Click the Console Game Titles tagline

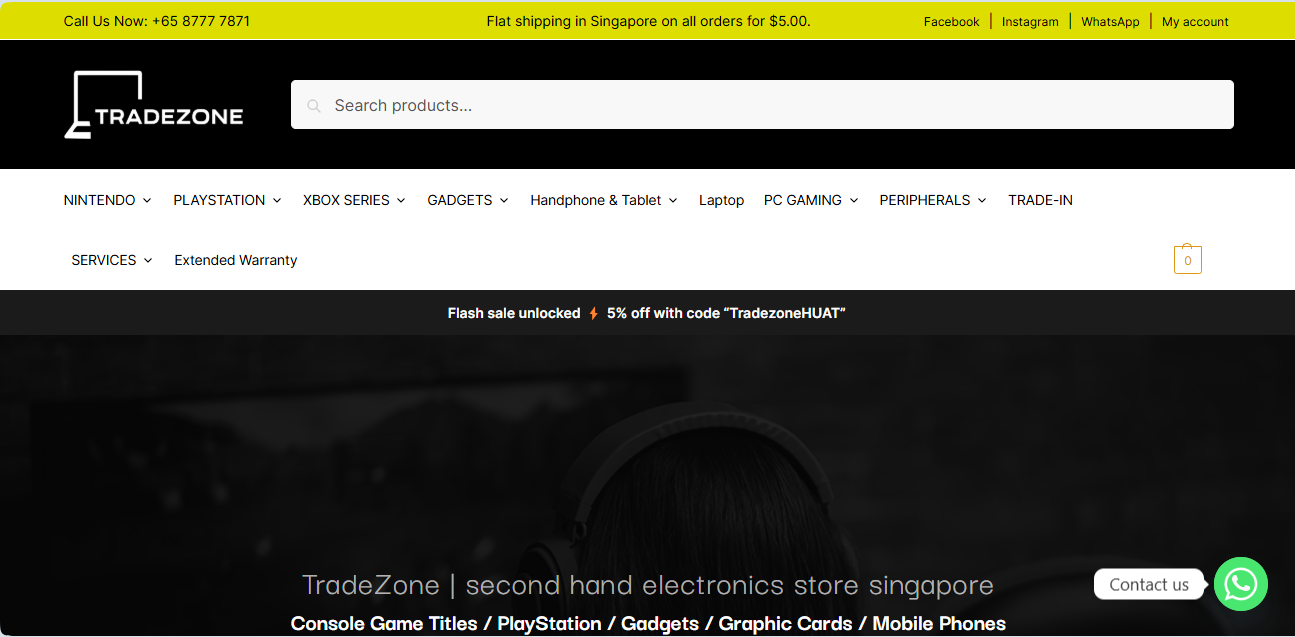[648, 623]
